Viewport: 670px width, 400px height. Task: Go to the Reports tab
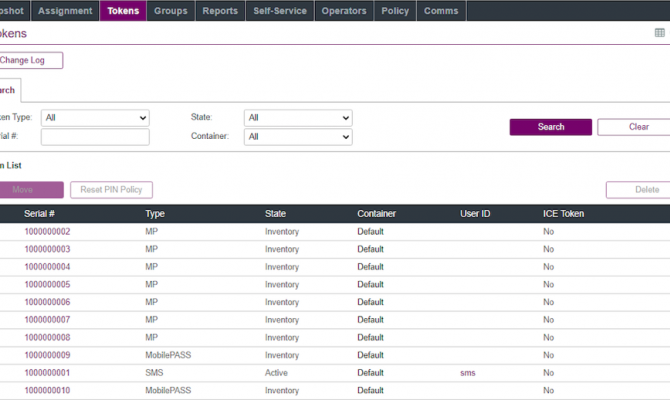[220, 11]
